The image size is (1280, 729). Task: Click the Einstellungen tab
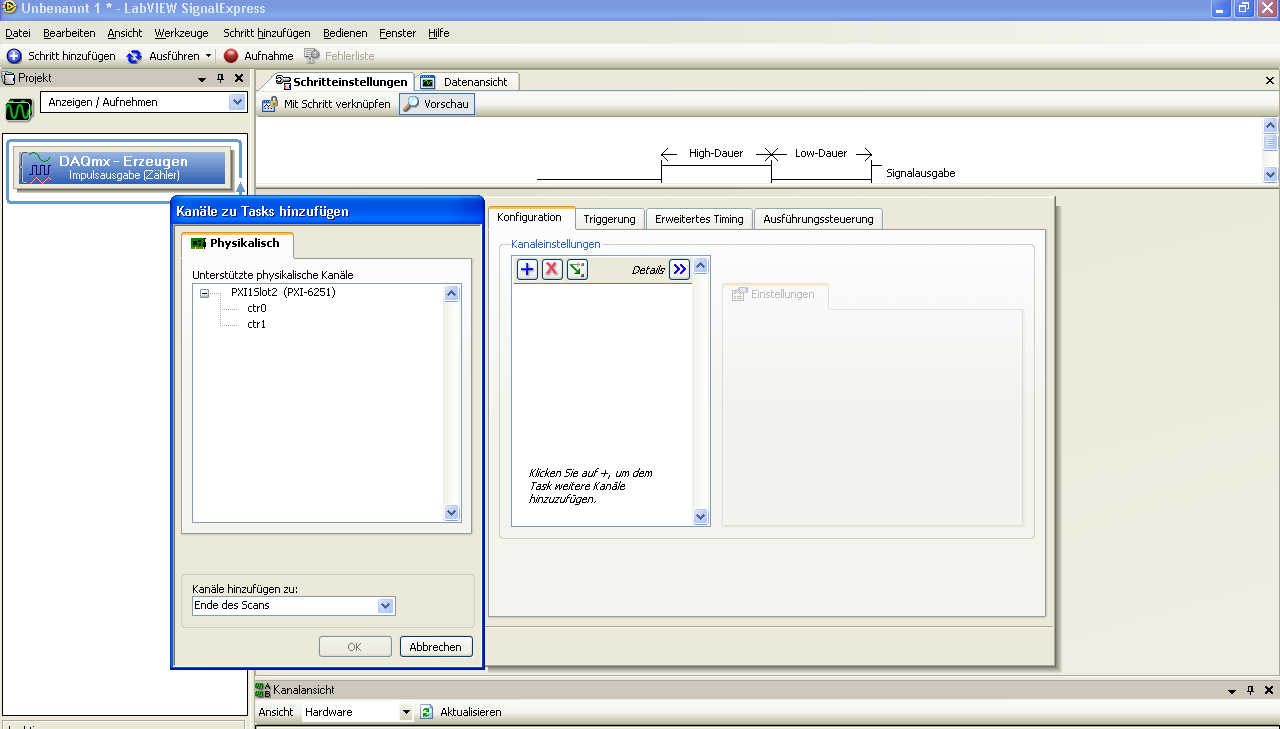[x=774, y=295]
